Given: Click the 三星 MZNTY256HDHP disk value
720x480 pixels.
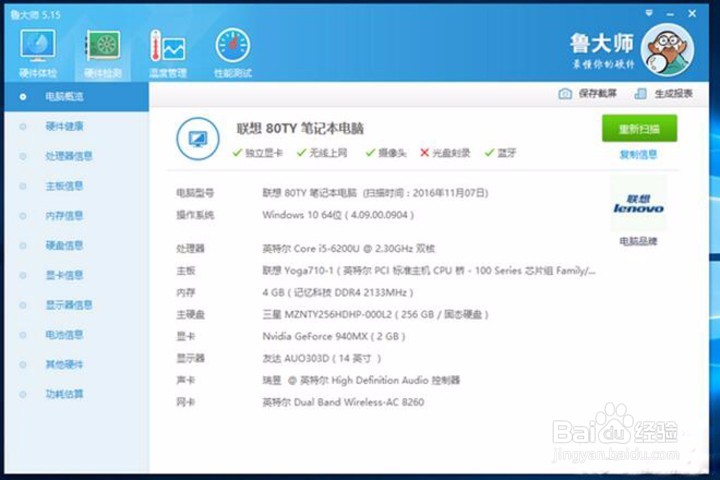Looking at the screenshot, I should [x=375, y=315].
